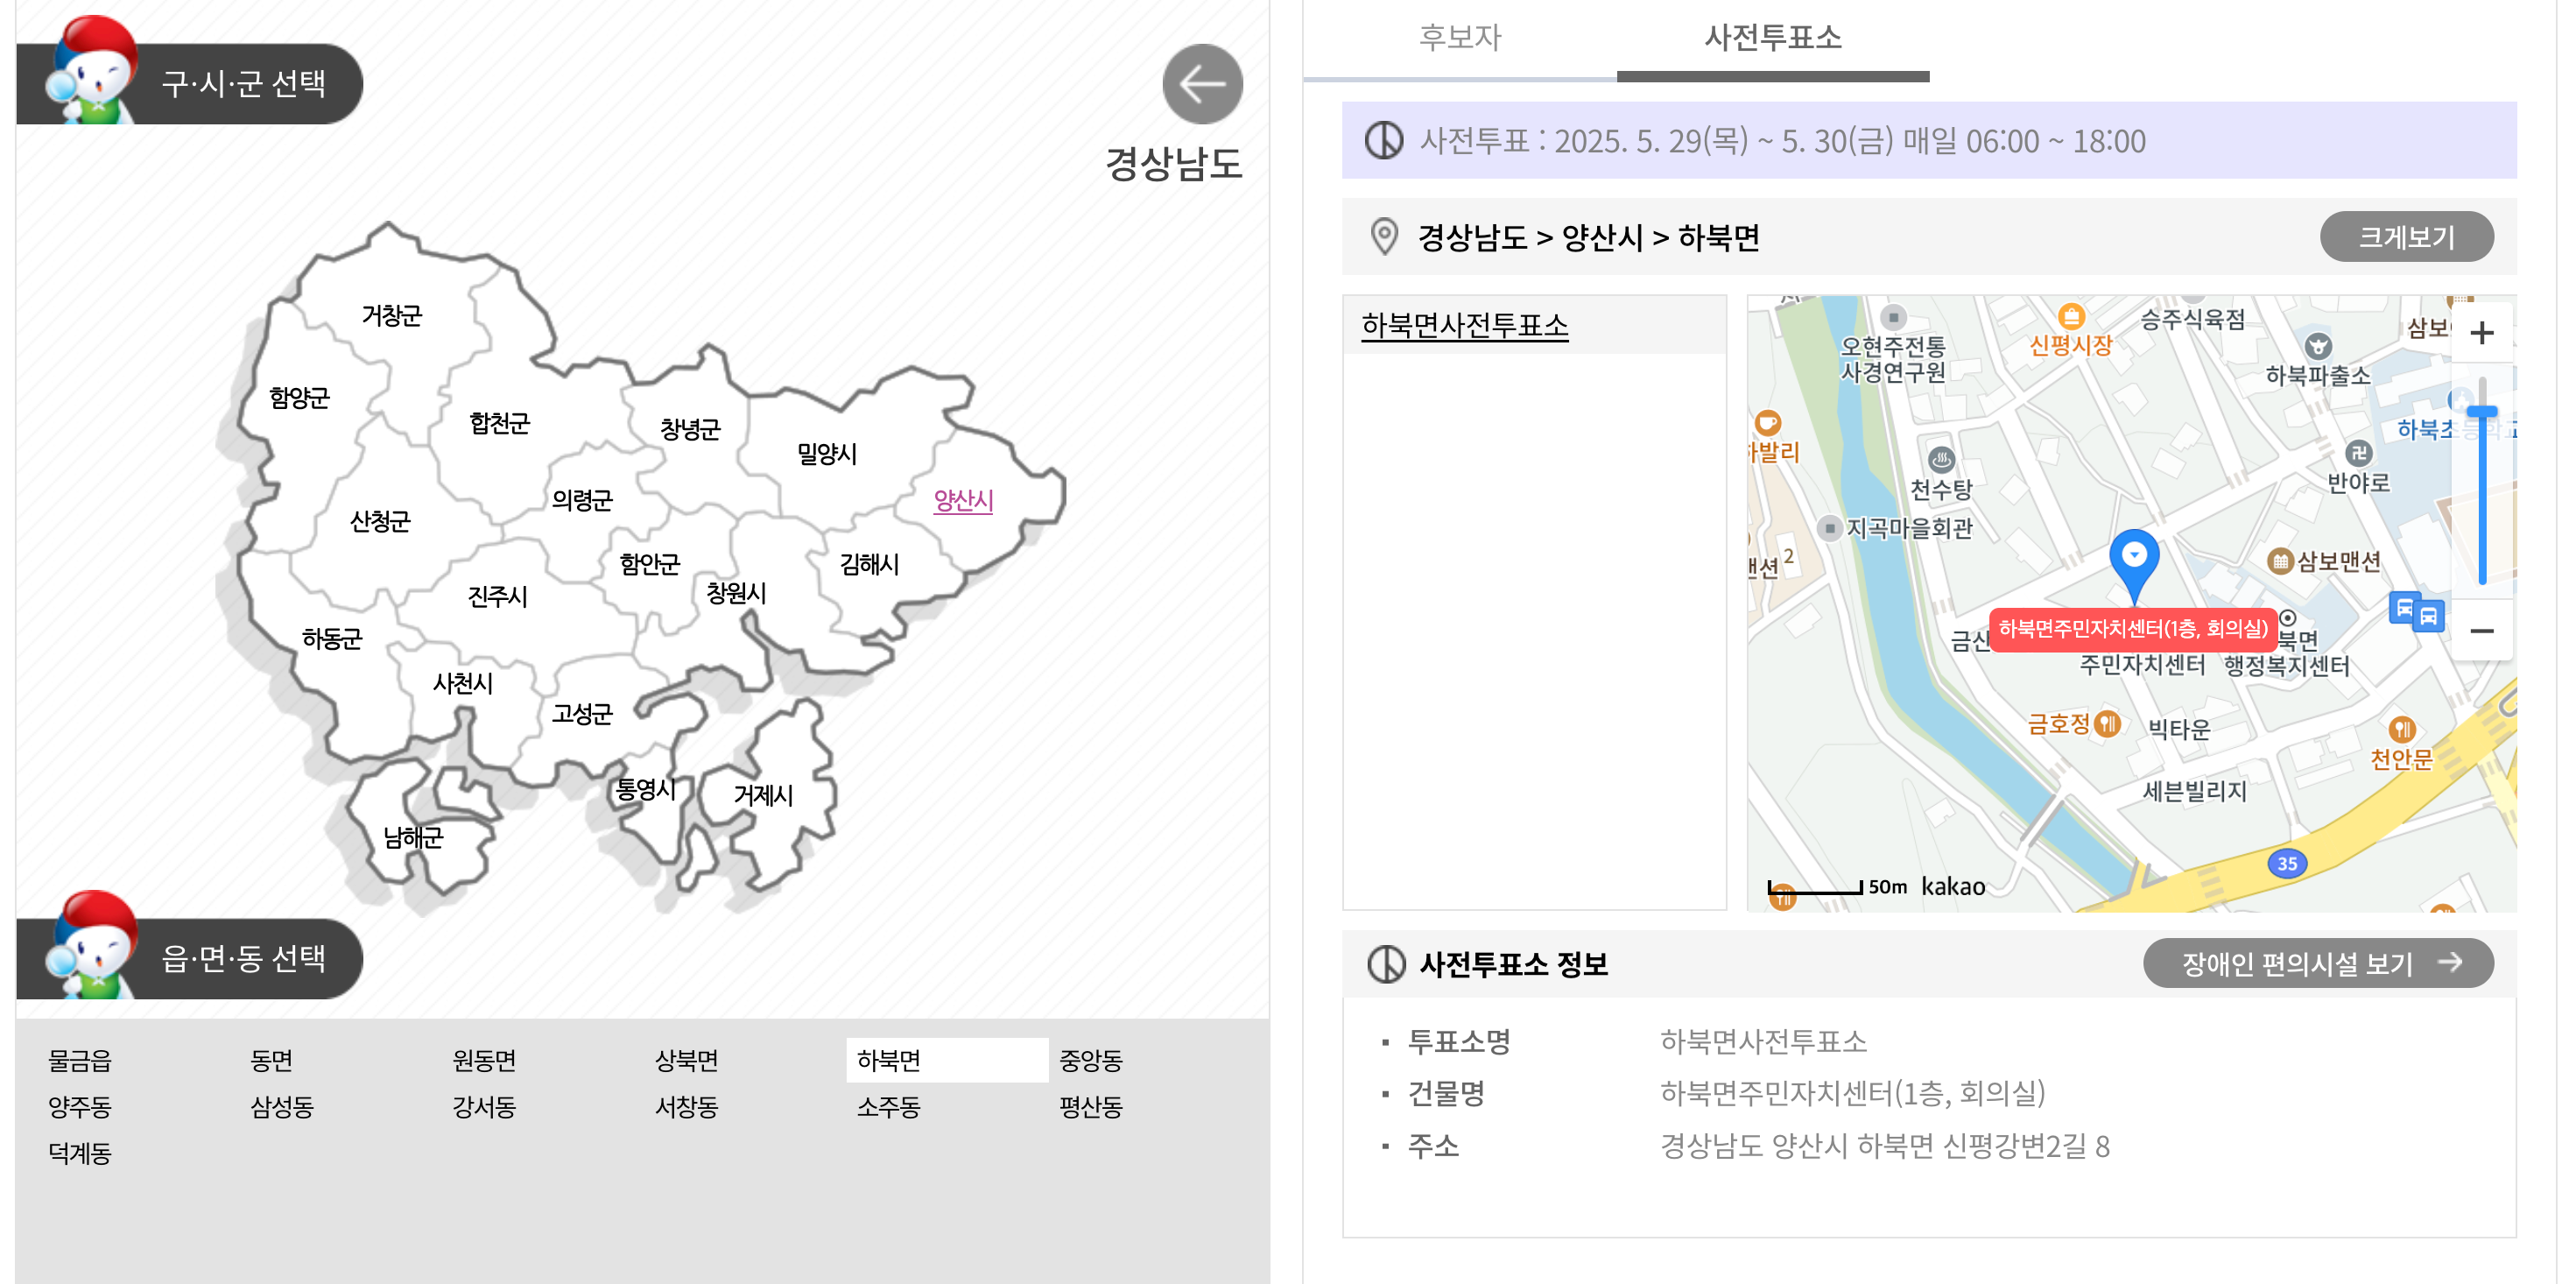Click the blue polling place map pin
Viewport: 2576px width, 1284px height.
(2134, 565)
